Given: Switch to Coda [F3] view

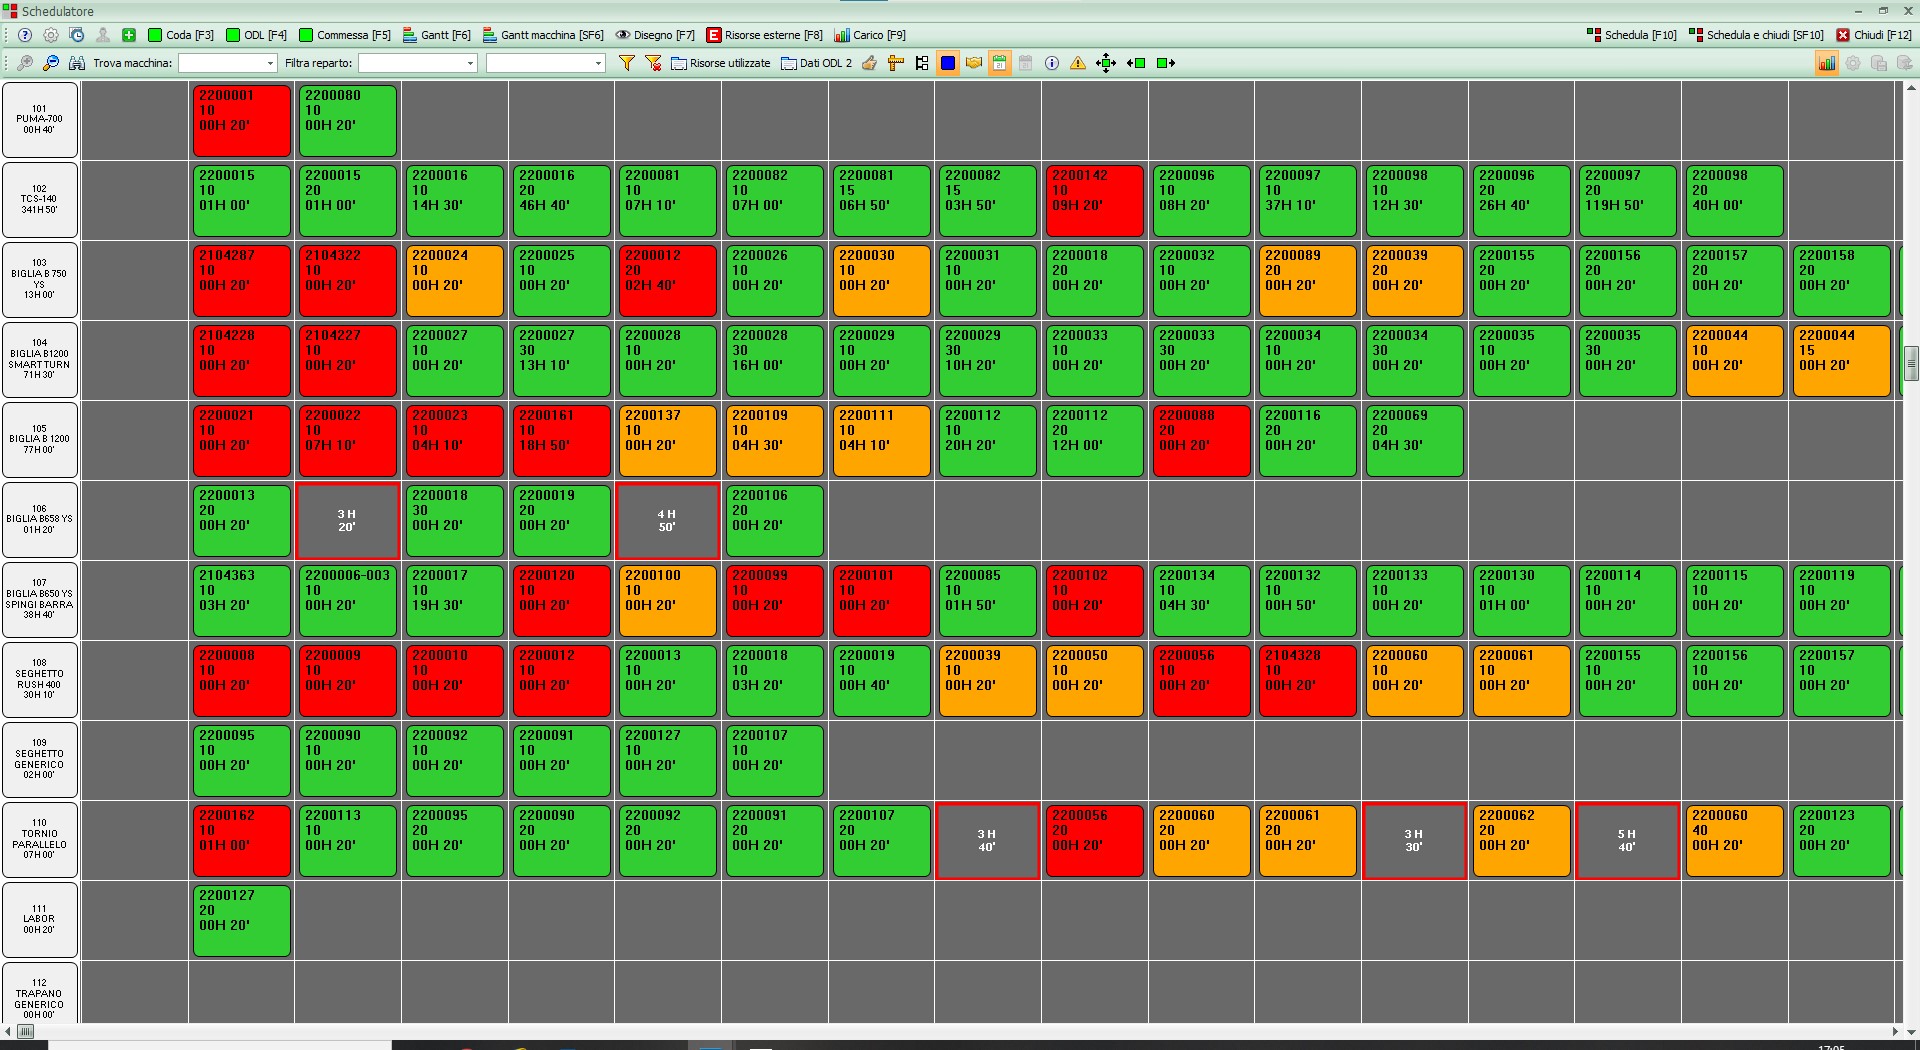Looking at the screenshot, I should click(181, 35).
